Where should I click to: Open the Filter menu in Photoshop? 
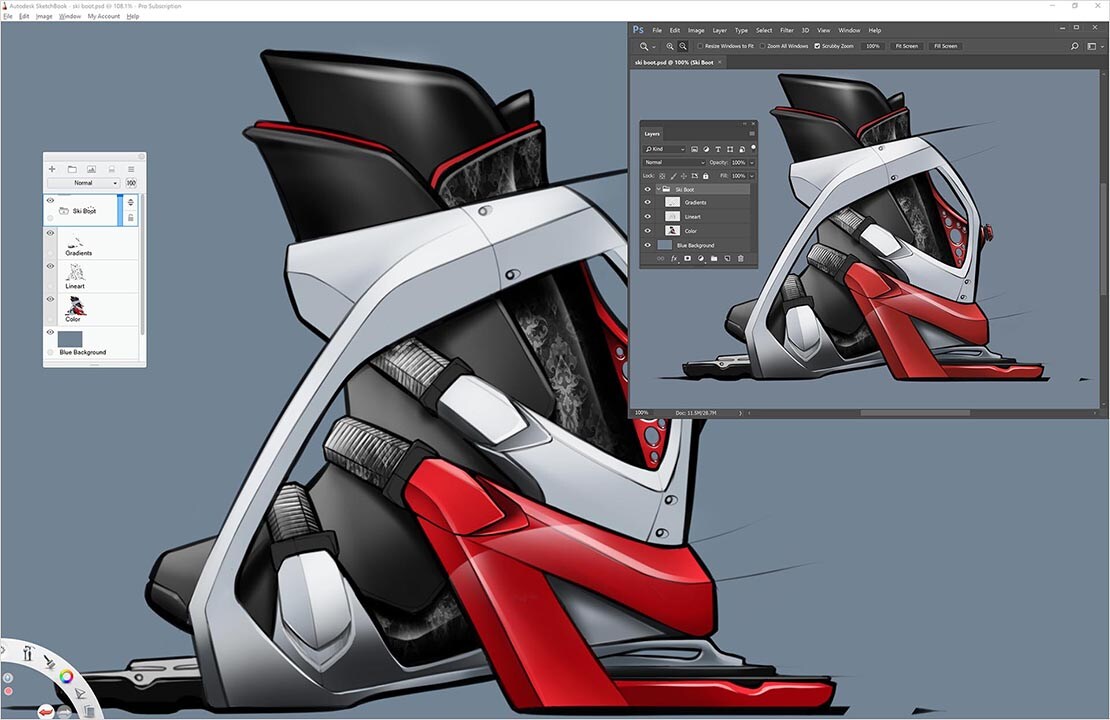(x=787, y=30)
